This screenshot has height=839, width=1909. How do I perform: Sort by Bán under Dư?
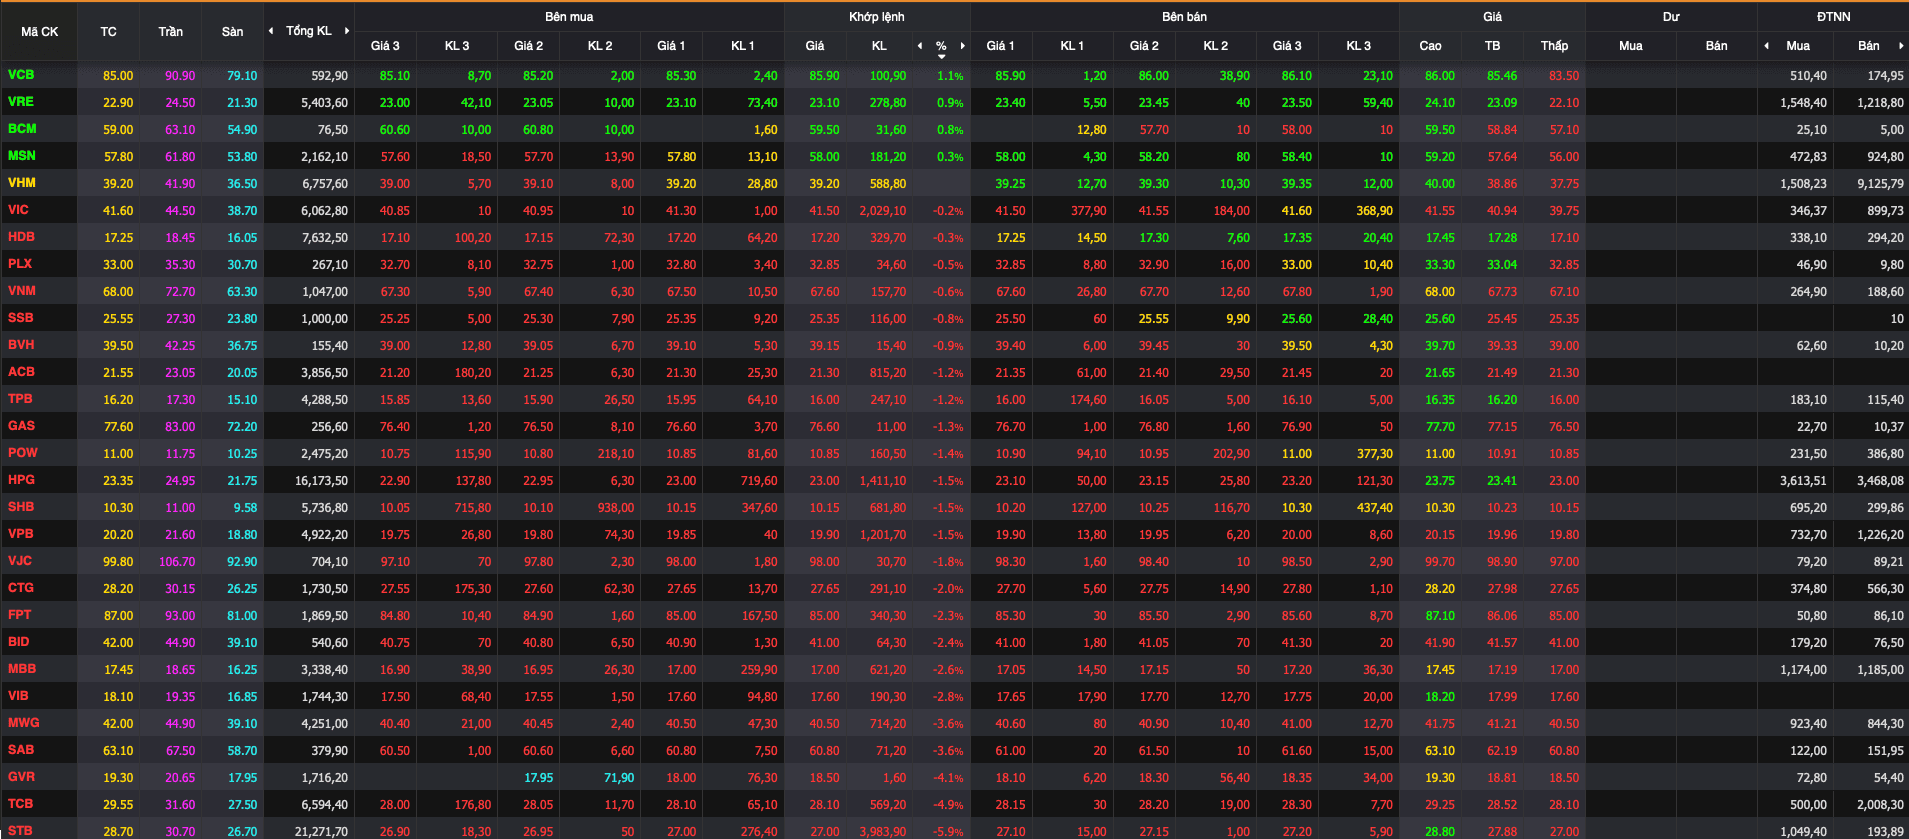(1716, 46)
